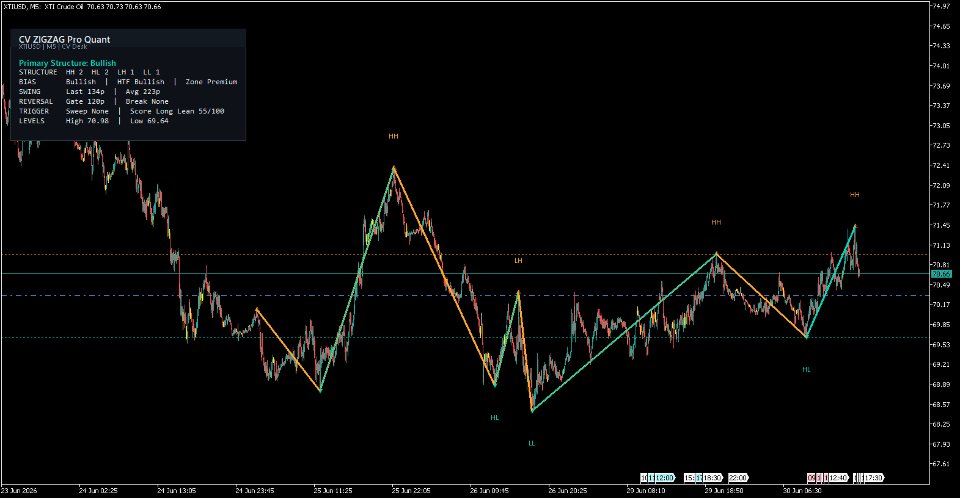Click 'Avg 223p' in the SWING row
This screenshot has height=498, width=960.
(143, 92)
